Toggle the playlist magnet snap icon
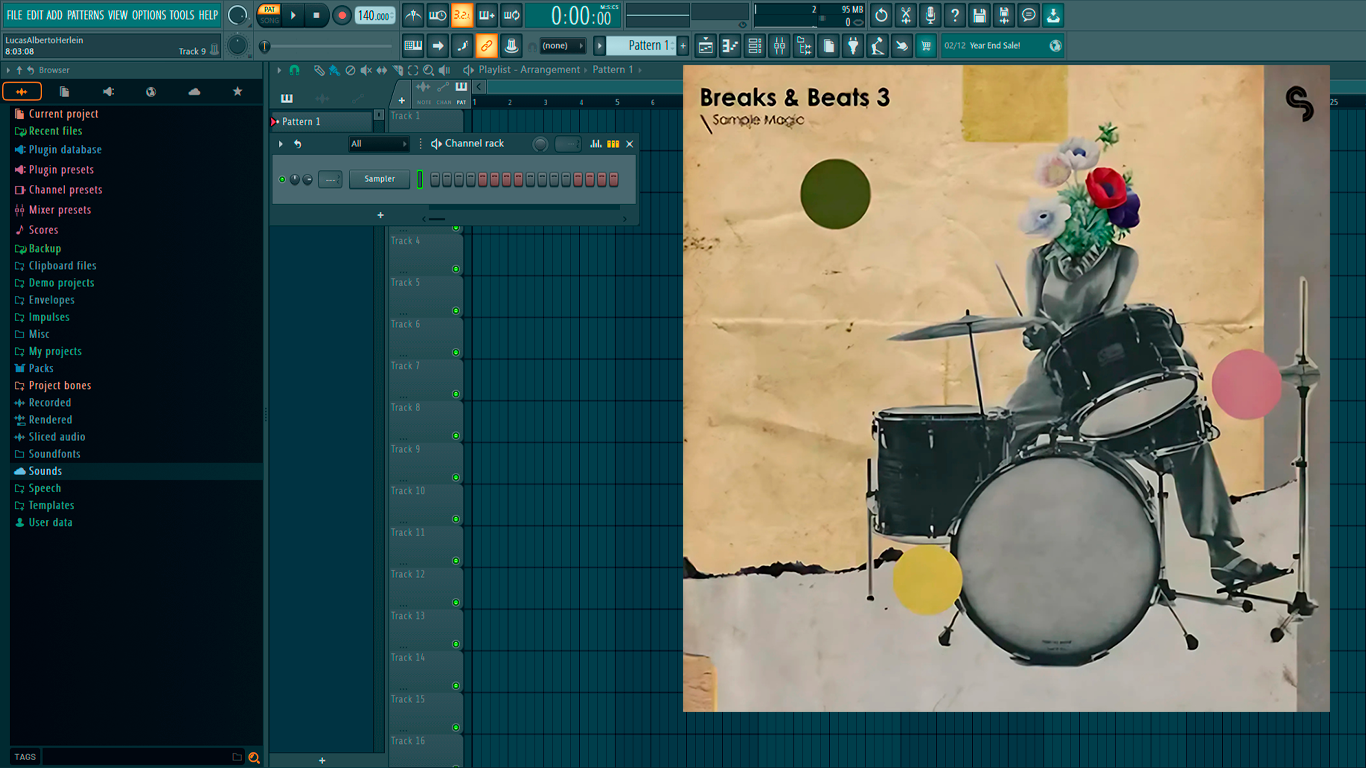The width and height of the screenshot is (1366, 768). click(x=294, y=70)
